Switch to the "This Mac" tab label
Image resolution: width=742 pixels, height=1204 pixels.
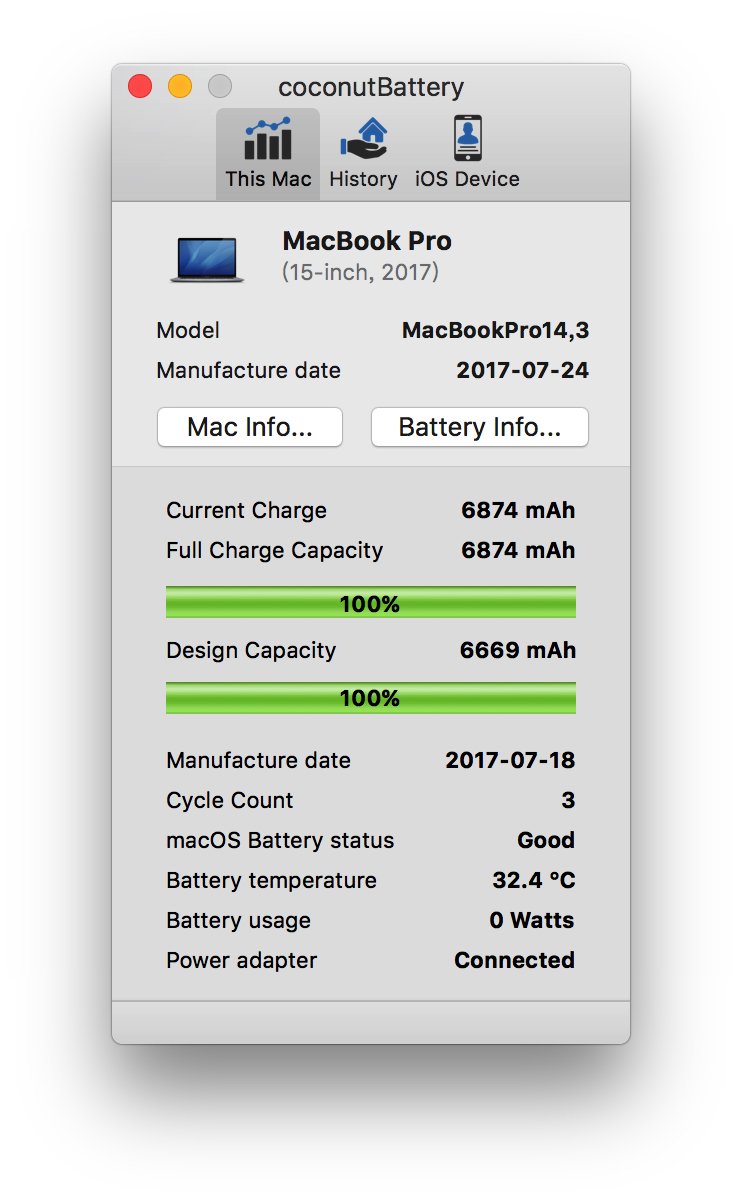[x=268, y=179]
